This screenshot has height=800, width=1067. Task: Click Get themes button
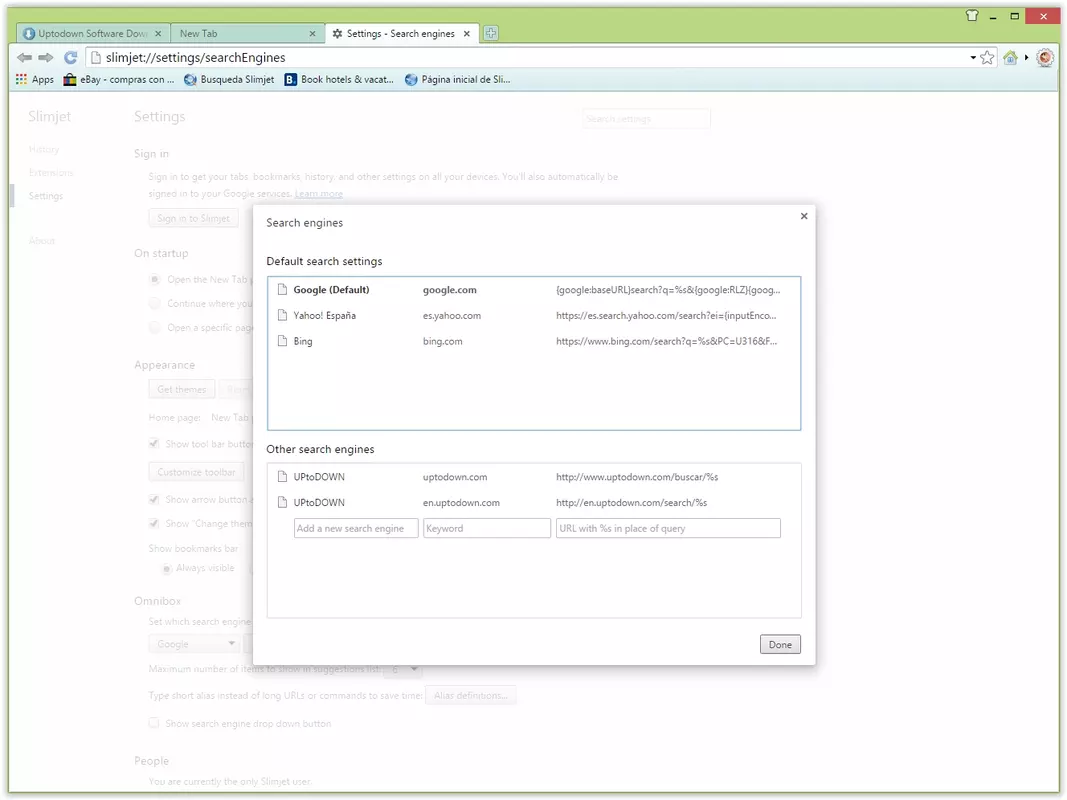point(181,390)
